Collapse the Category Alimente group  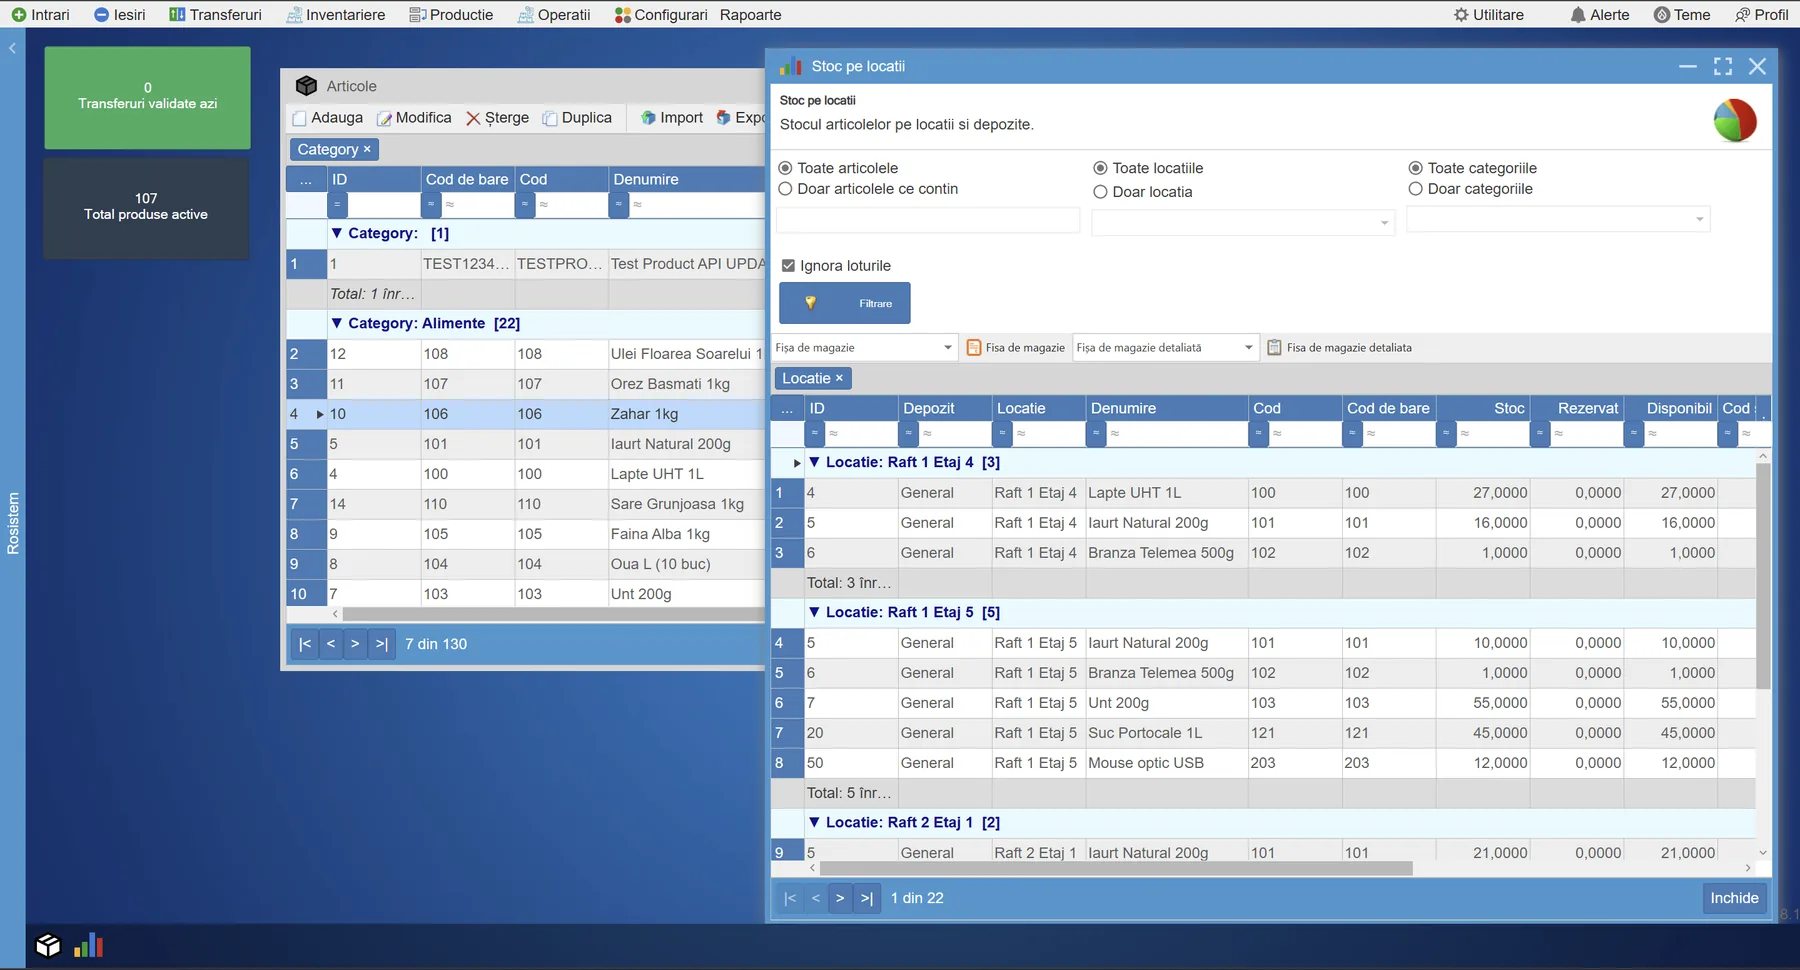[337, 323]
